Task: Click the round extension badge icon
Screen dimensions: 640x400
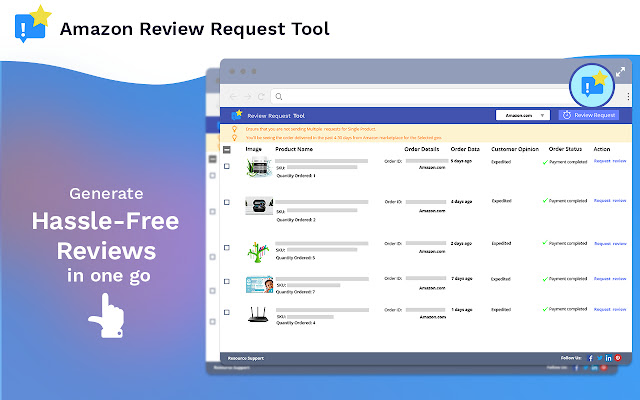Action: (x=592, y=86)
